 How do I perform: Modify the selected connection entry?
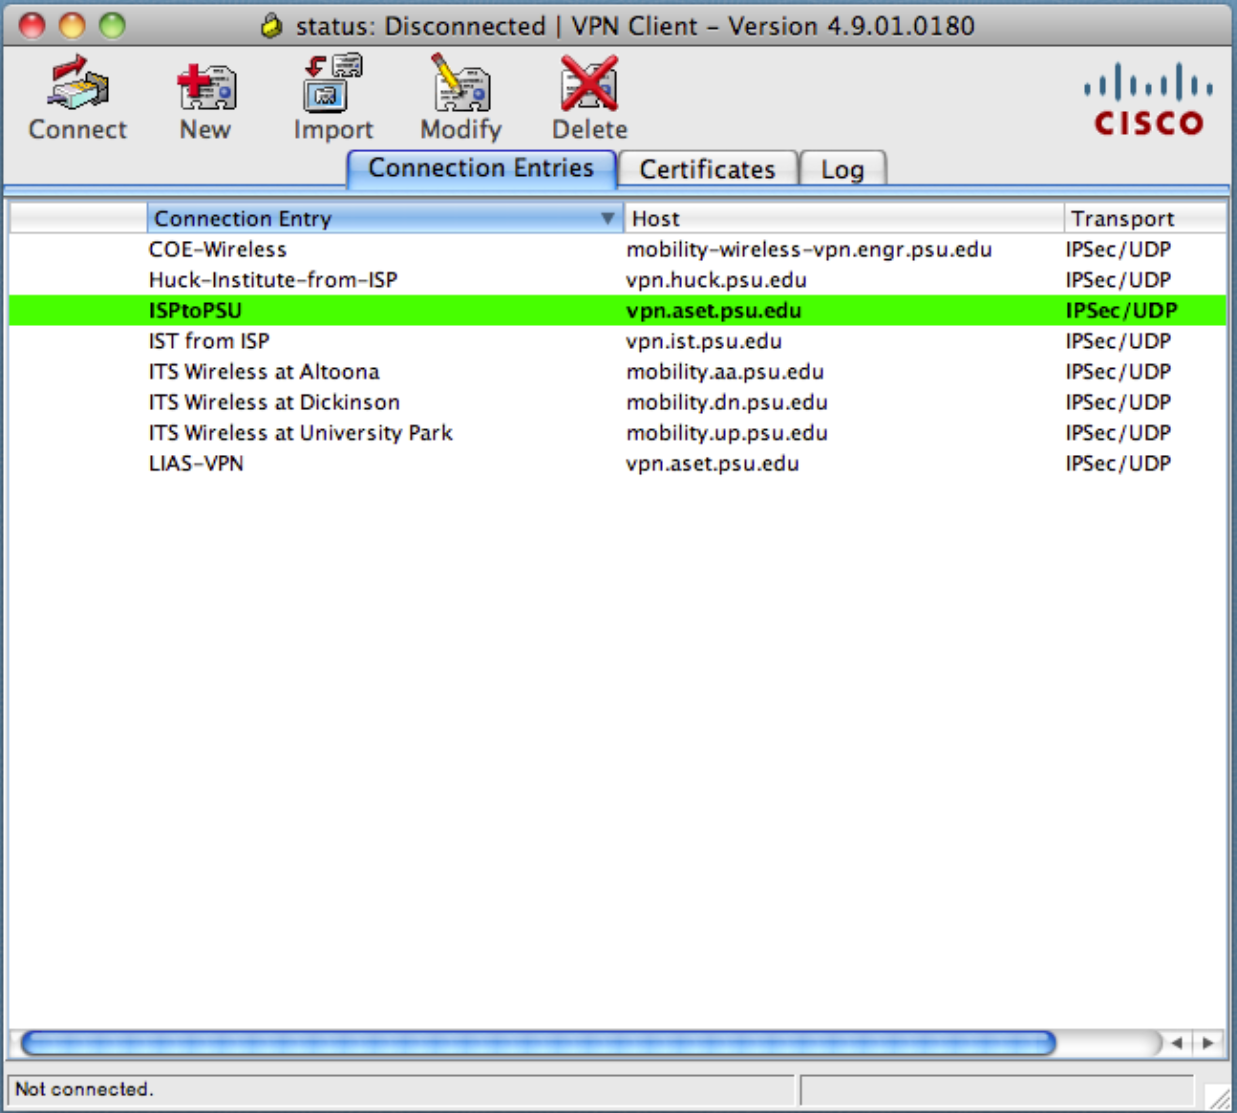coord(461,98)
